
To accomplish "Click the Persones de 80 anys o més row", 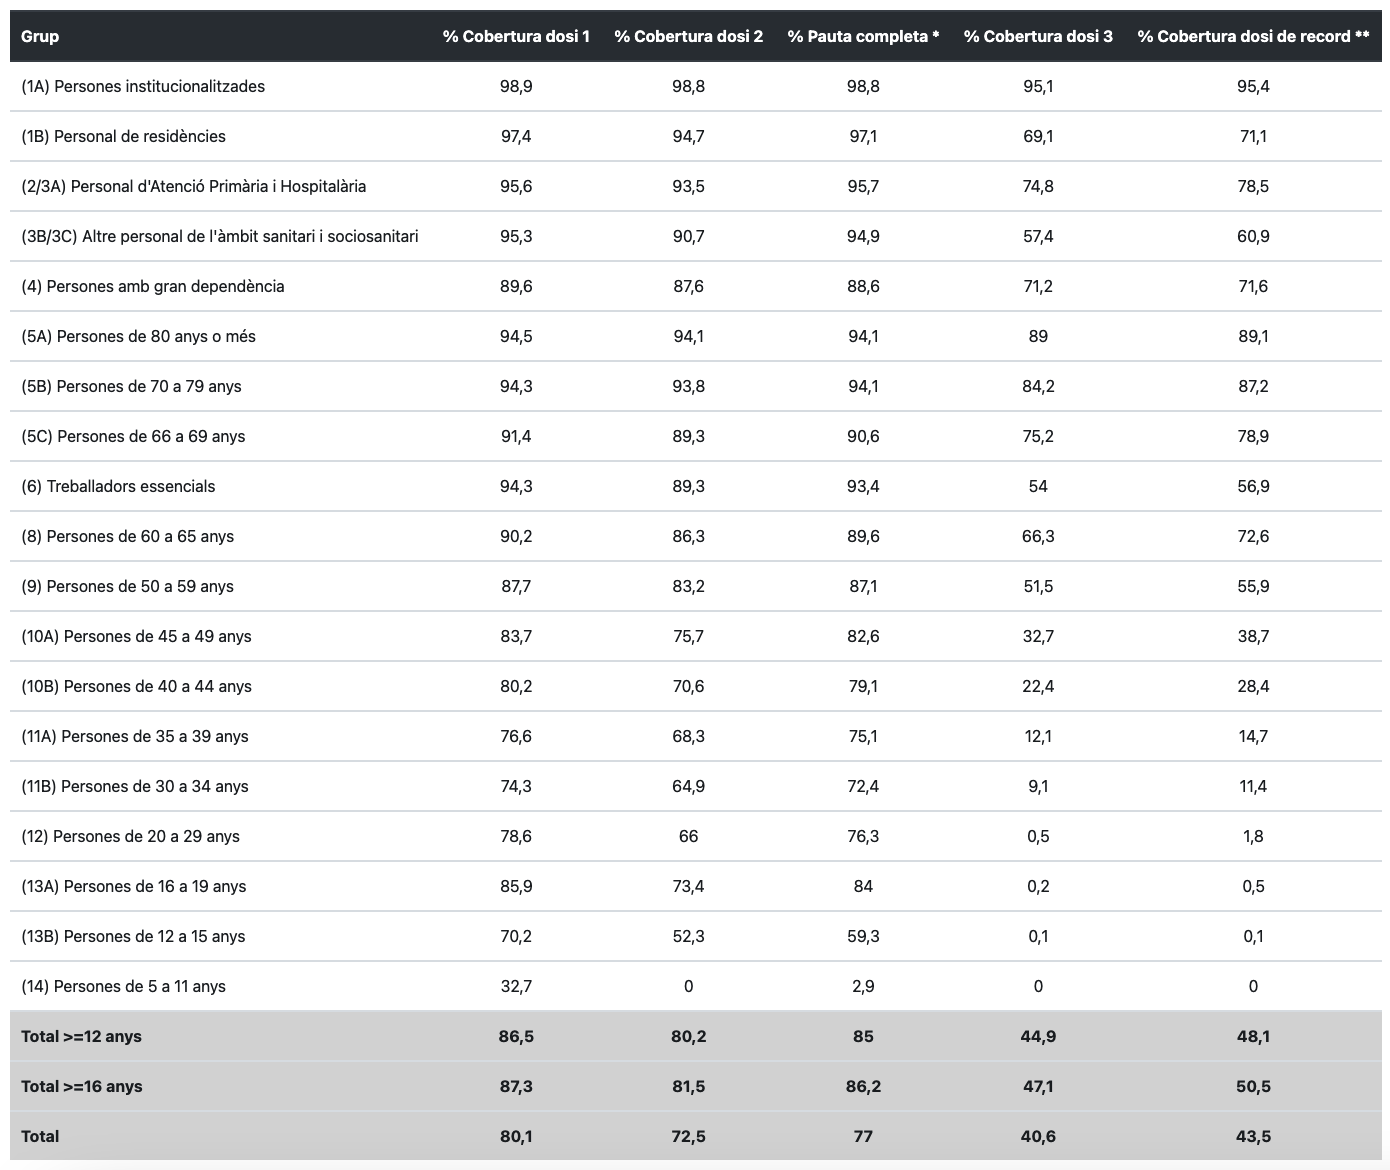I will tap(138, 336).
